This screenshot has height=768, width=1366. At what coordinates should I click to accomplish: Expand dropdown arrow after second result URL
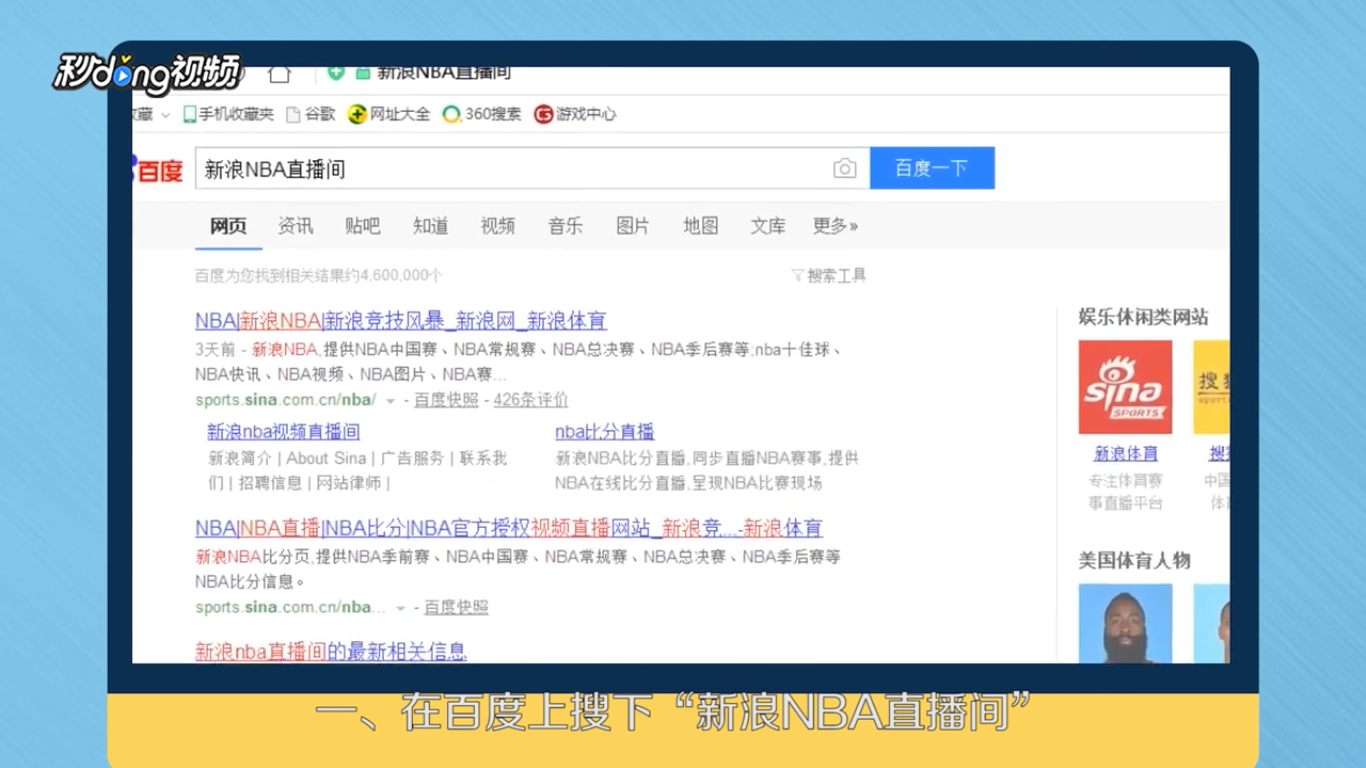coord(401,608)
